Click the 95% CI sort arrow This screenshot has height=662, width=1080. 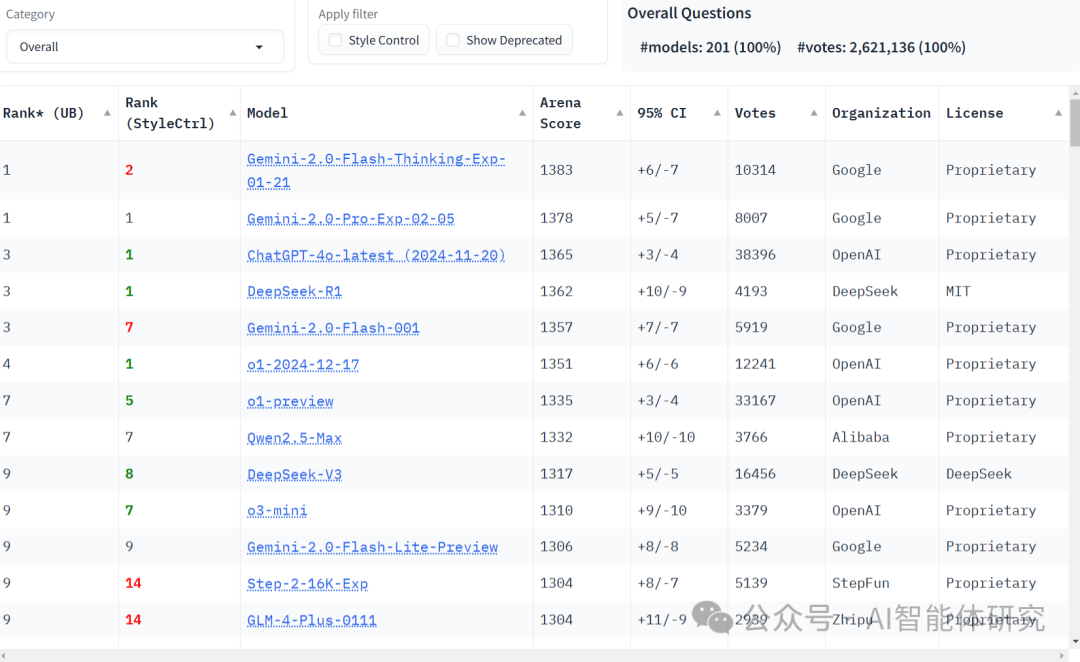click(717, 113)
